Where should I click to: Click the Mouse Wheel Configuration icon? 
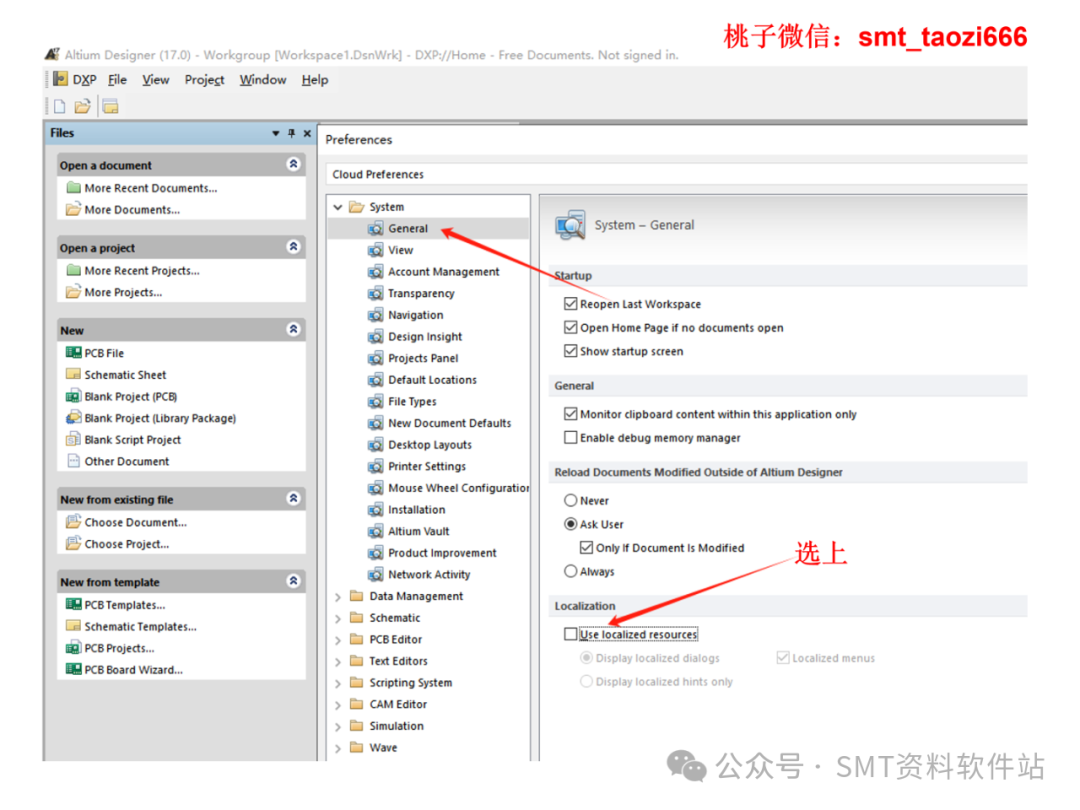(x=375, y=487)
